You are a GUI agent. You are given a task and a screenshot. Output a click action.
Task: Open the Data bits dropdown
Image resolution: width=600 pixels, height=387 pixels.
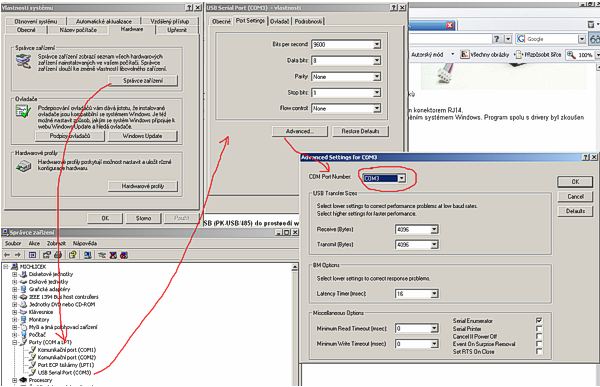(377, 61)
